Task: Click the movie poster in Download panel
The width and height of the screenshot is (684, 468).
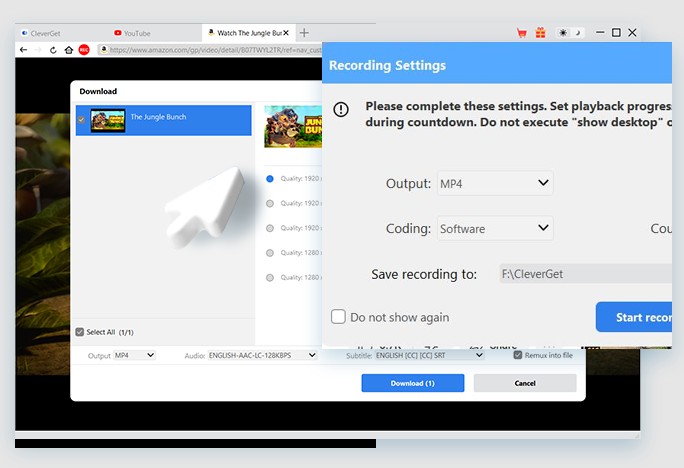Action: tap(293, 126)
